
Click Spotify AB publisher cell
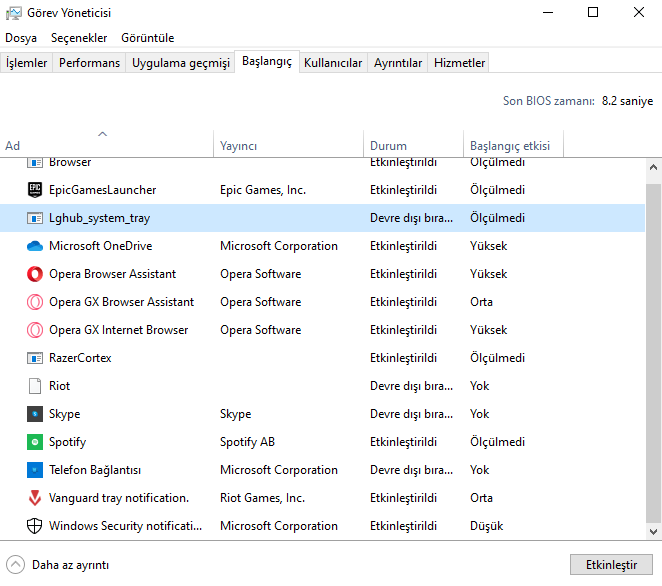point(247,442)
